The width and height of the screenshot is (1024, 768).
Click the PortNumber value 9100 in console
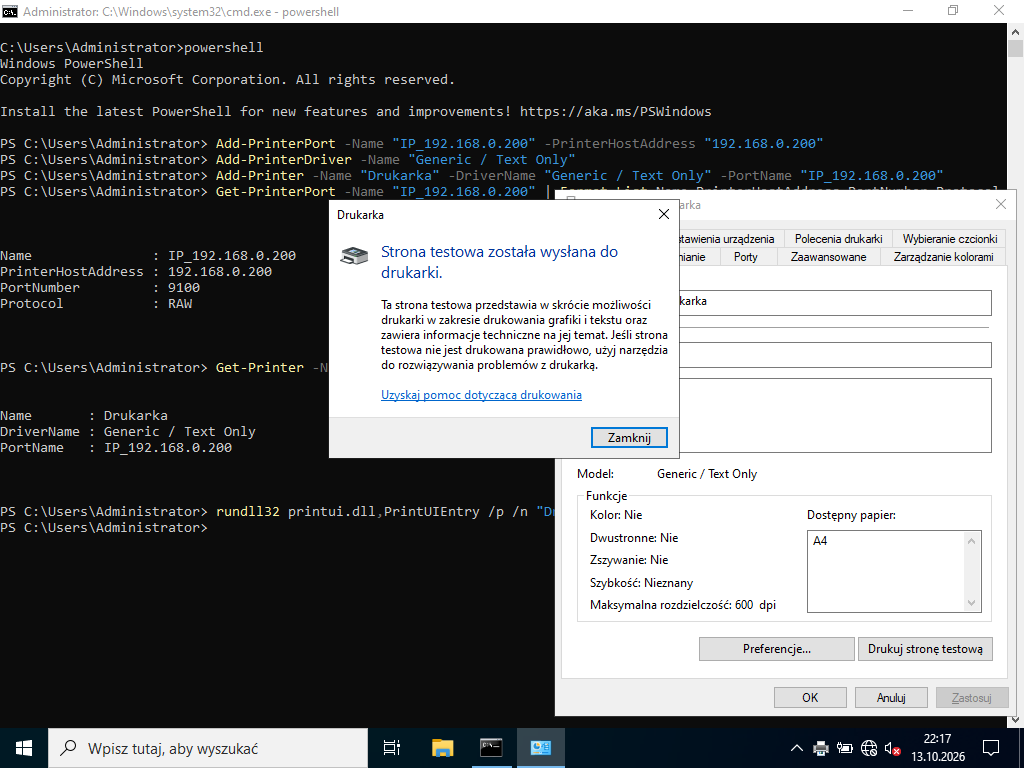184,287
